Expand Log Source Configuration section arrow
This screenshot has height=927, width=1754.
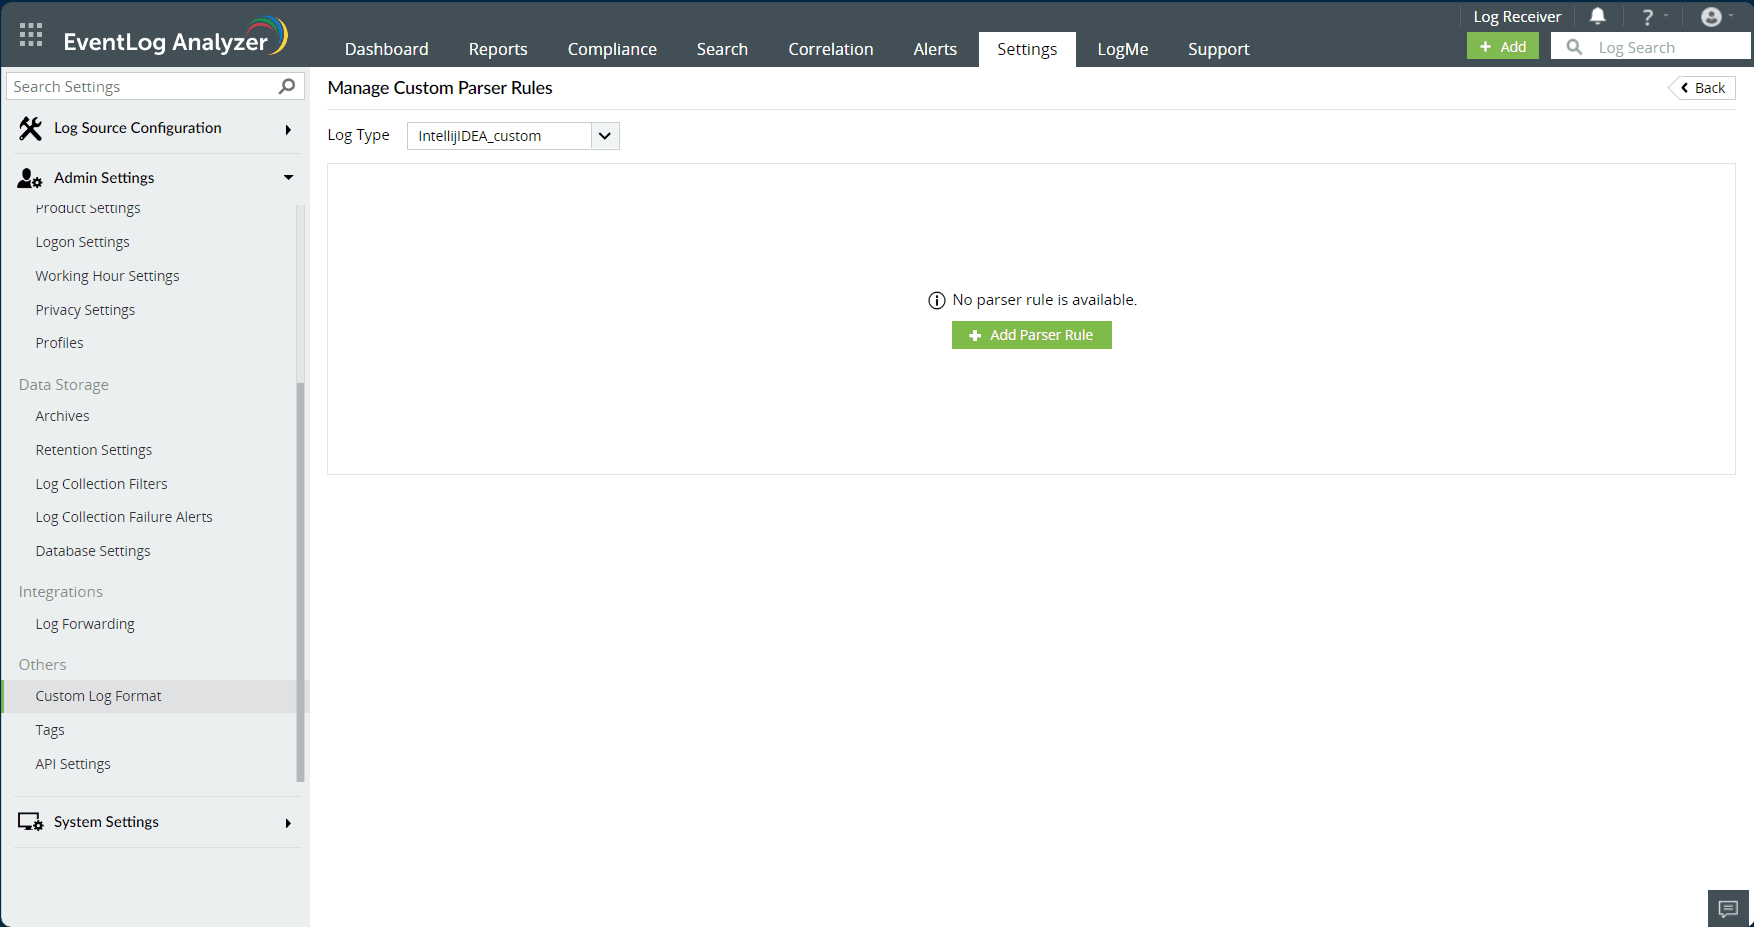288,129
